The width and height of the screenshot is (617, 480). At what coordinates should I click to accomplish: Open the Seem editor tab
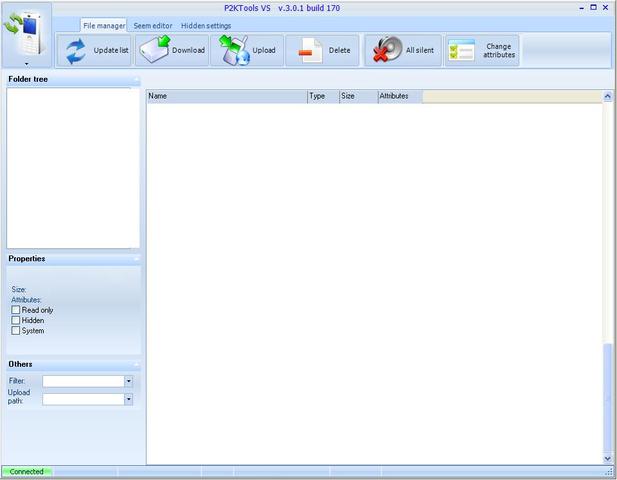pos(153,26)
